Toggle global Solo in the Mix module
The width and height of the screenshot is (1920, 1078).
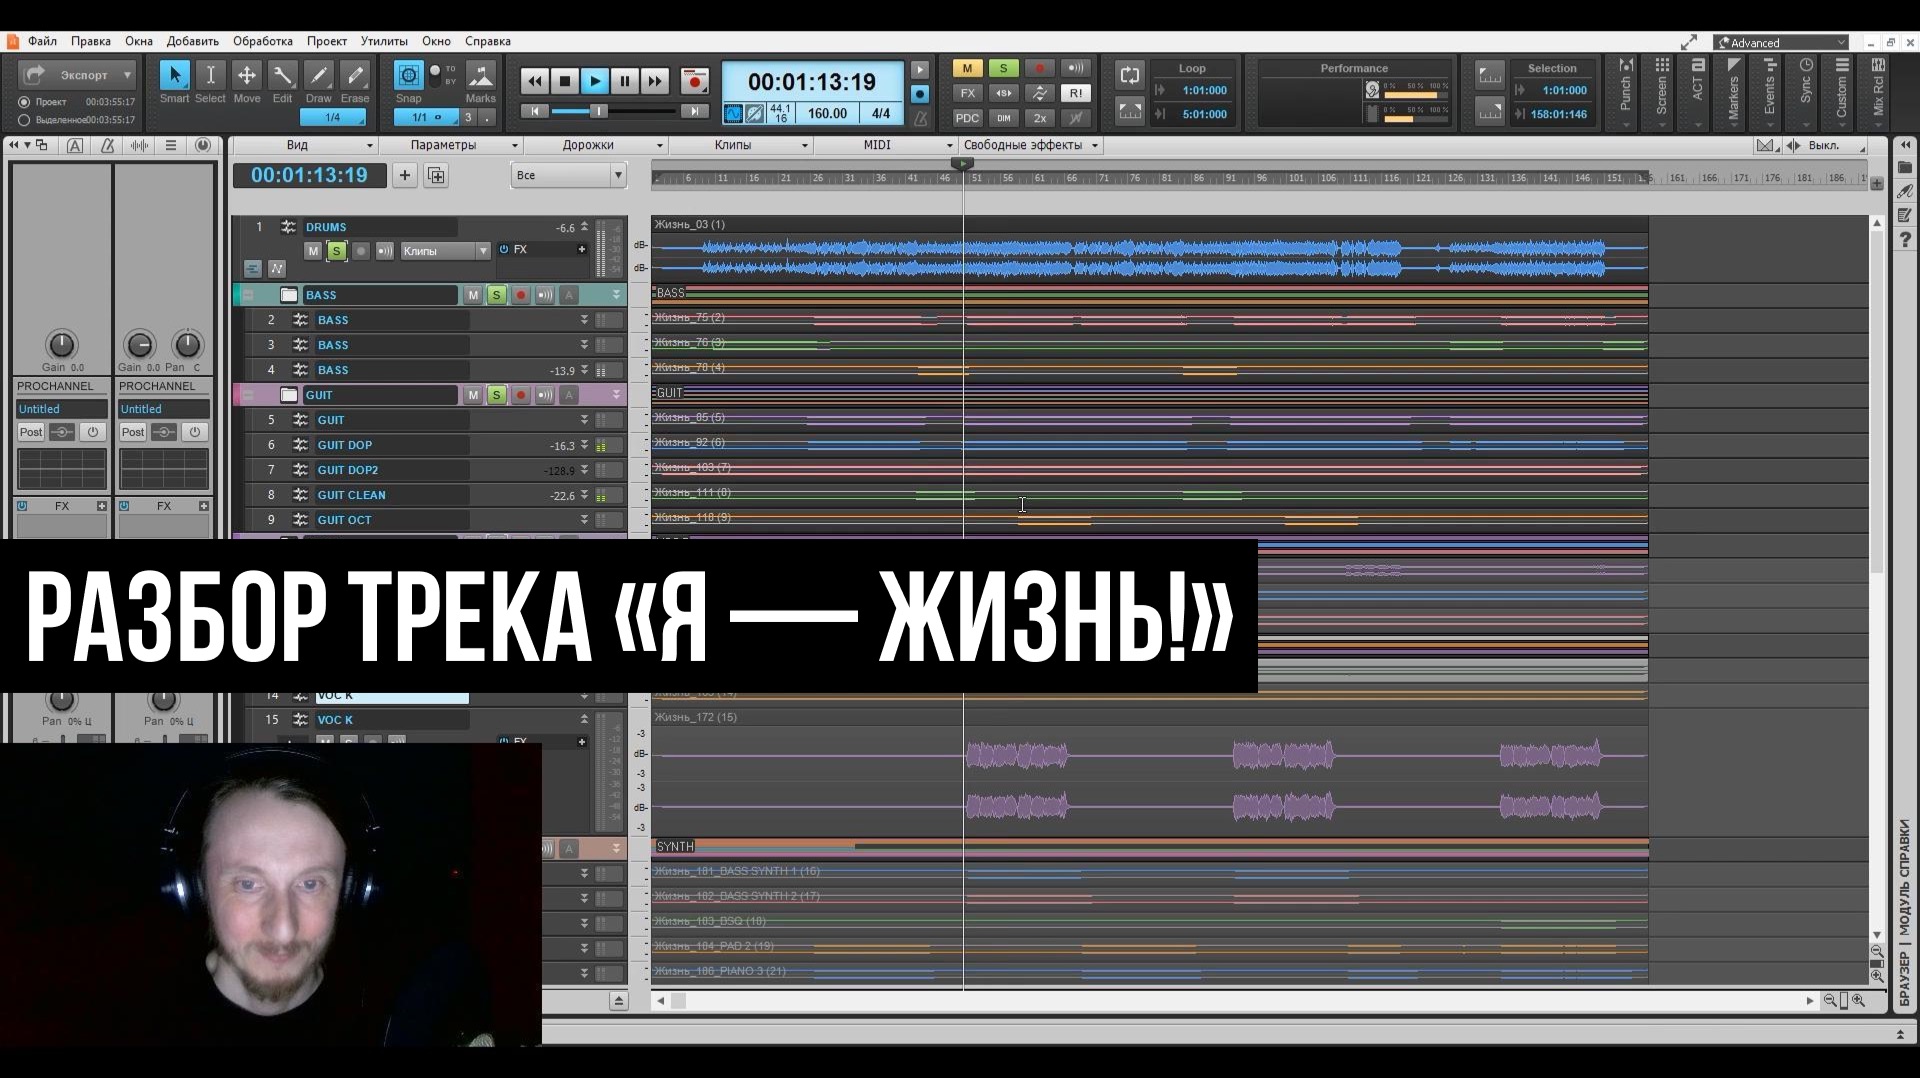click(1003, 68)
